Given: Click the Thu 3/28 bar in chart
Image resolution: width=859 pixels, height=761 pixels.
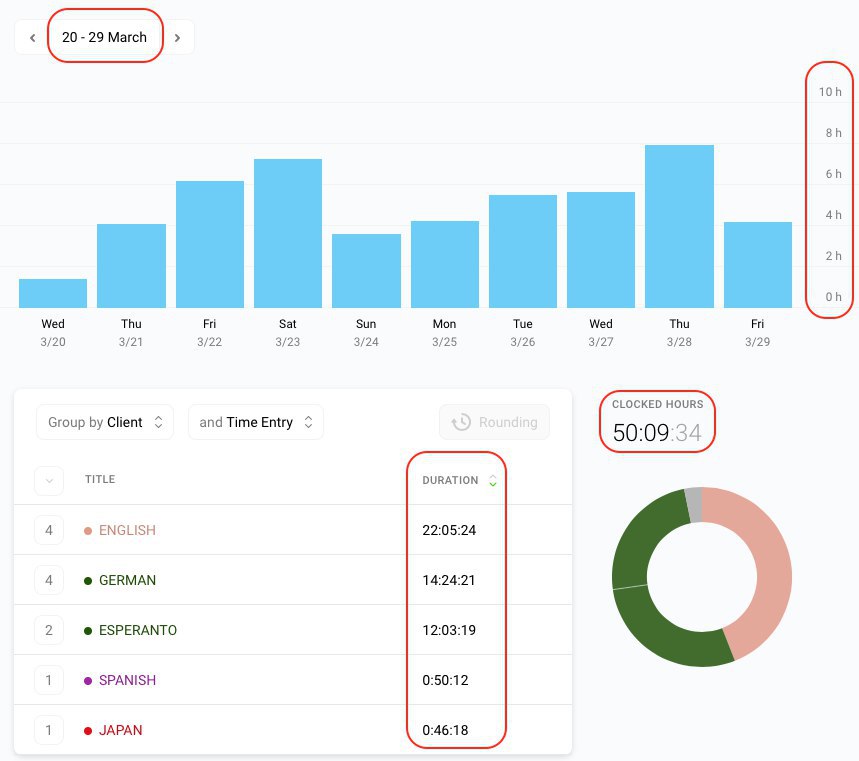Looking at the screenshot, I should [x=679, y=226].
